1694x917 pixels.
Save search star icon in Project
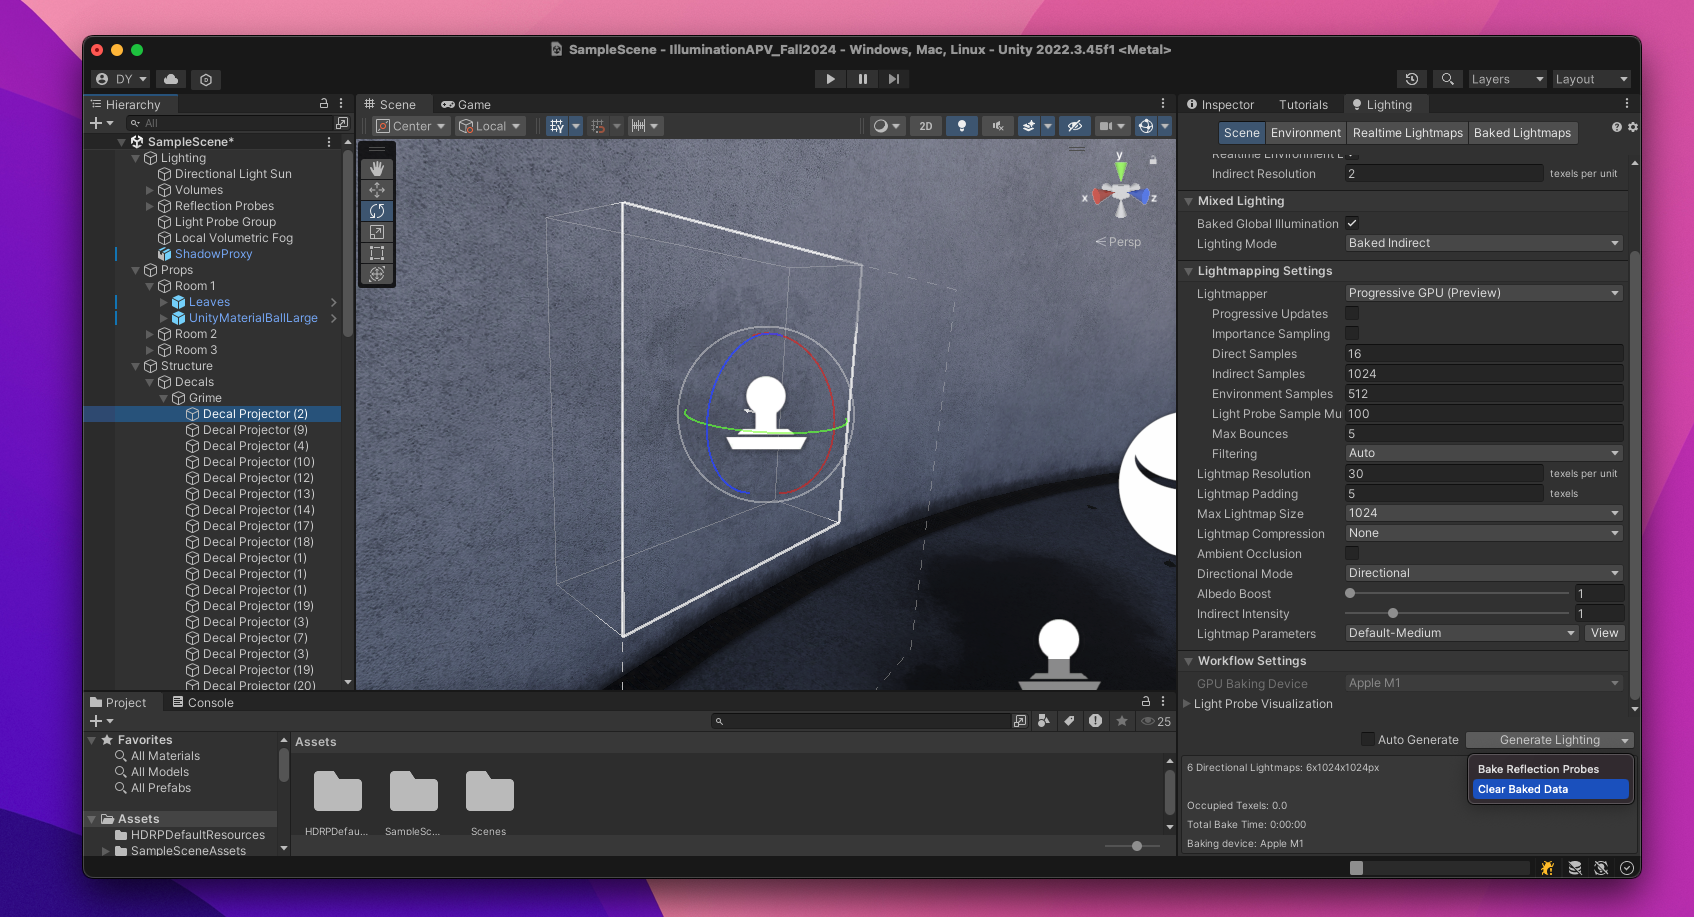tap(1122, 721)
